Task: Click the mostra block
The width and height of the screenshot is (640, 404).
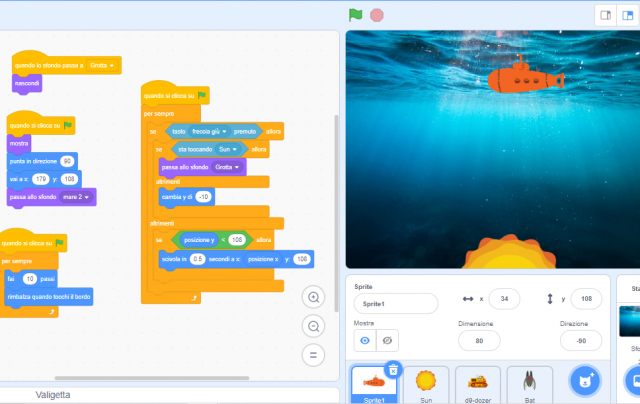Action: click(x=19, y=144)
